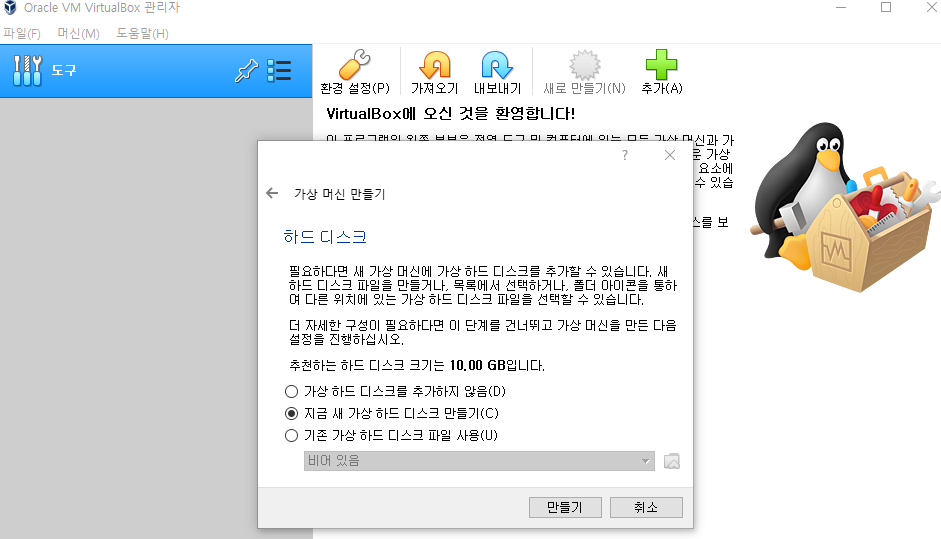
Task: Open the 머신(M) menu
Action: click(78, 34)
